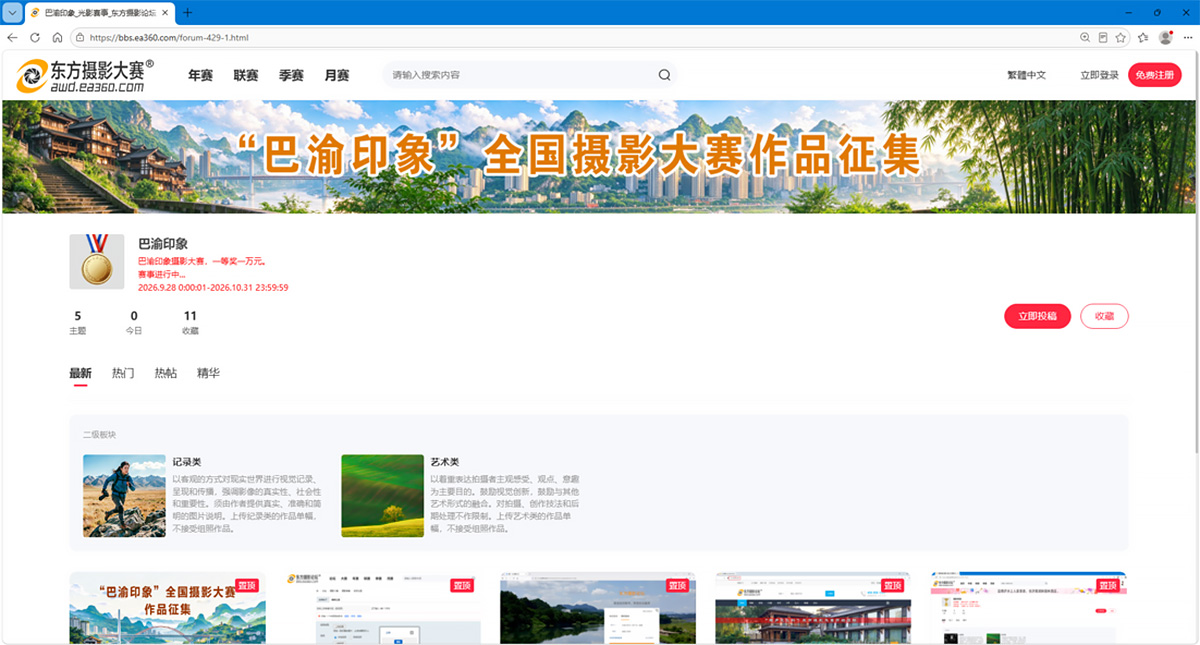
Task: Select the 热门 tab
Action: pyautogui.click(x=123, y=373)
